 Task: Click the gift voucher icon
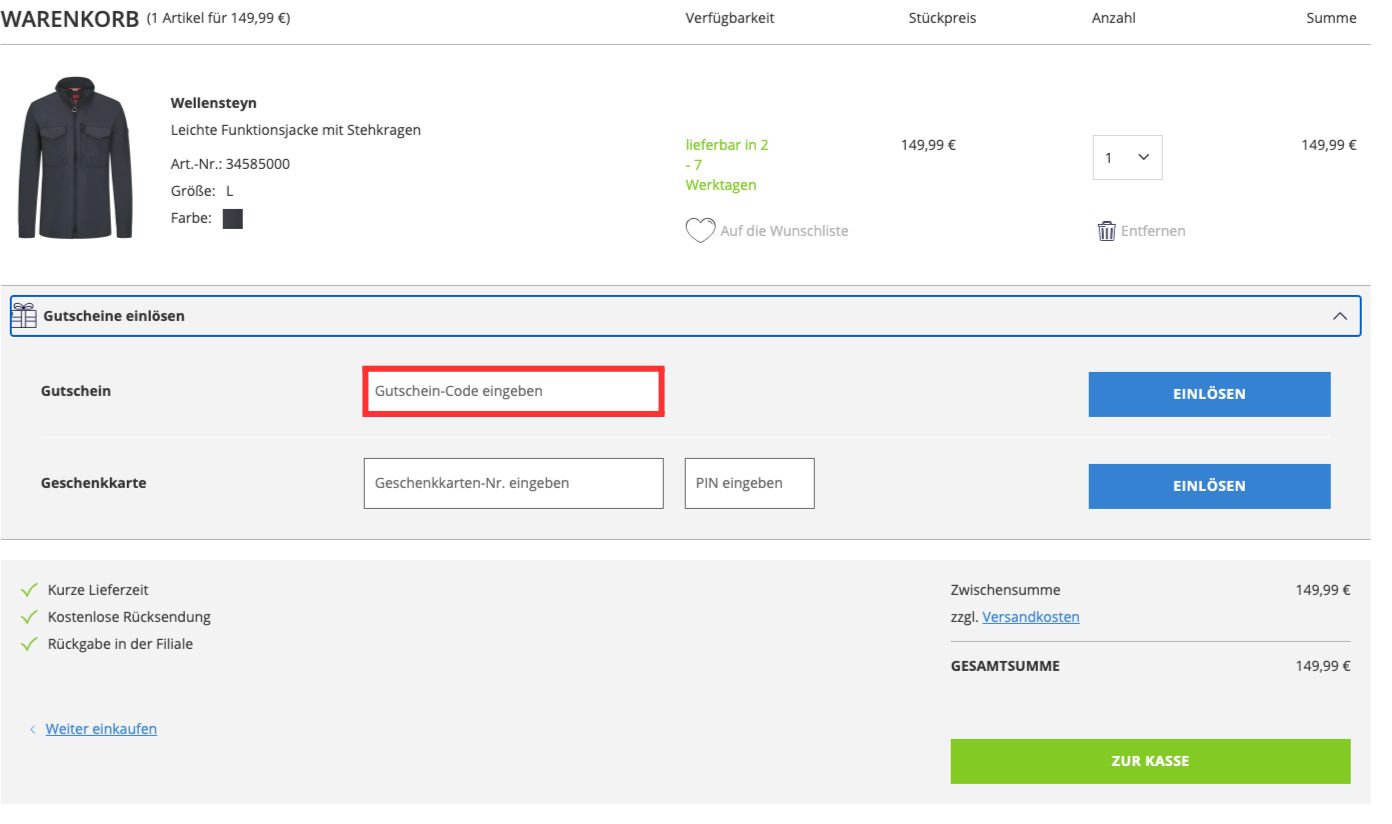[24, 316]
